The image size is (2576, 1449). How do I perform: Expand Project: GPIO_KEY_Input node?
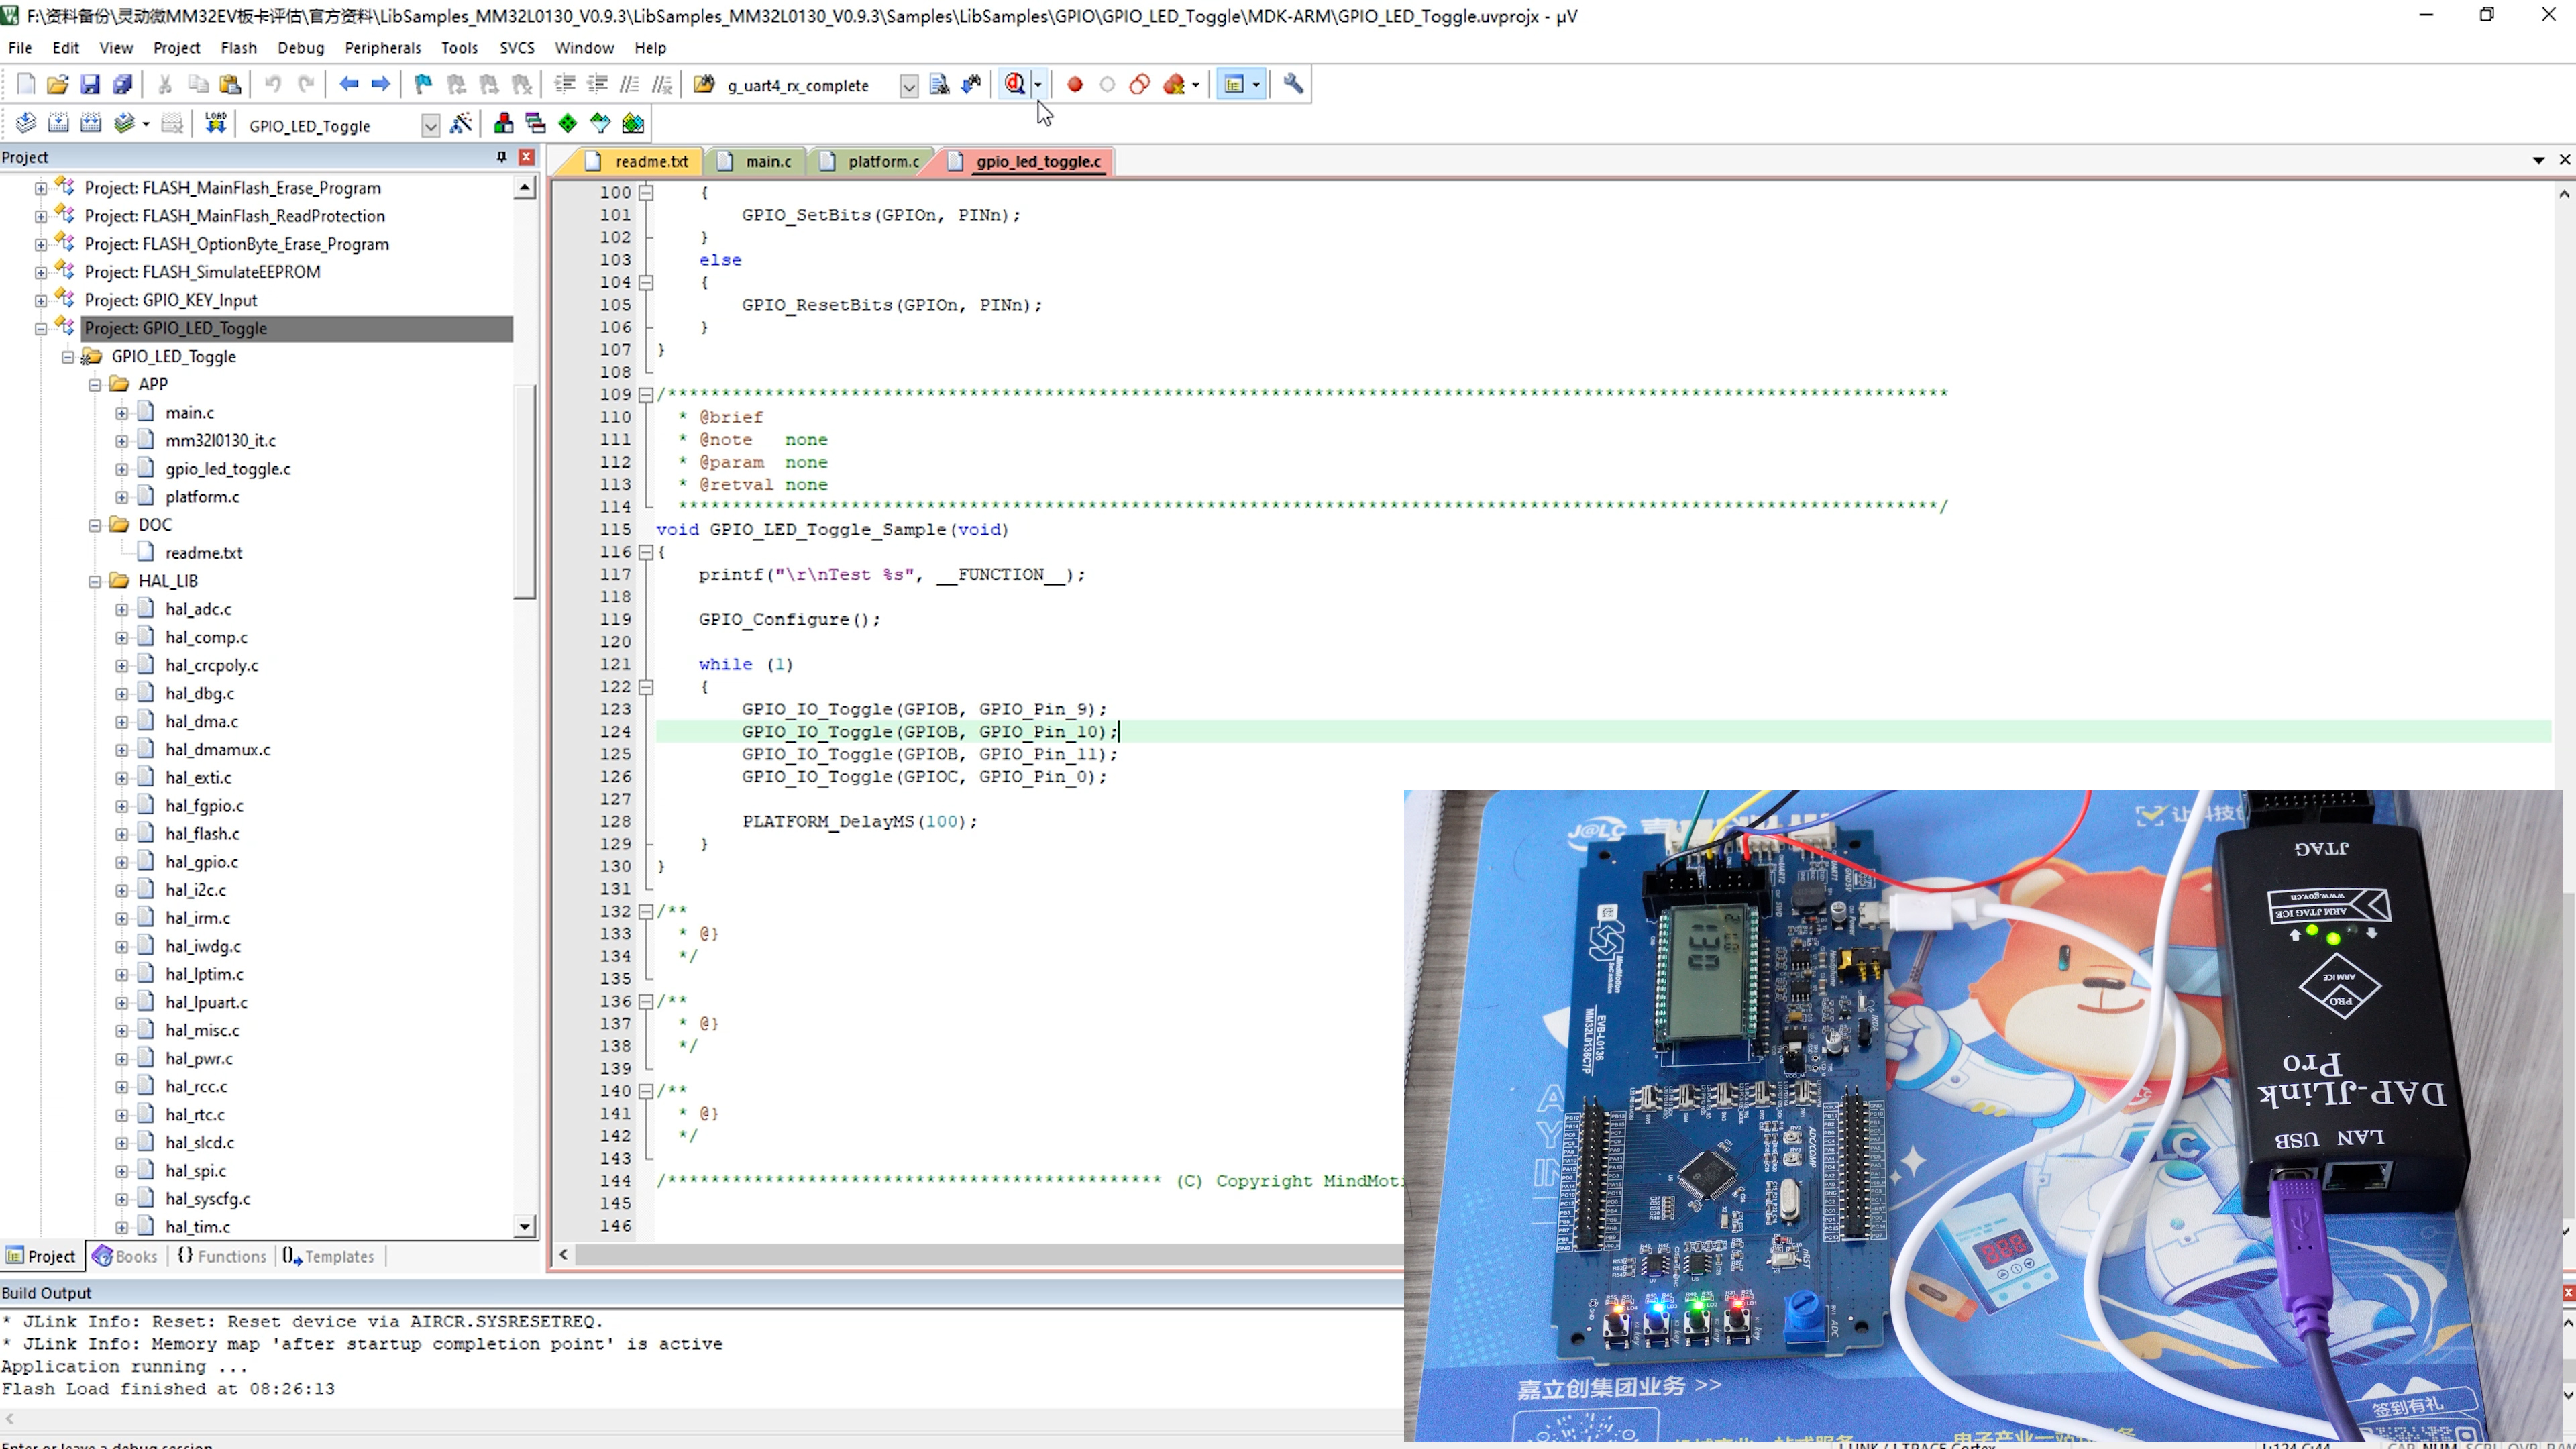pos(41,300)
